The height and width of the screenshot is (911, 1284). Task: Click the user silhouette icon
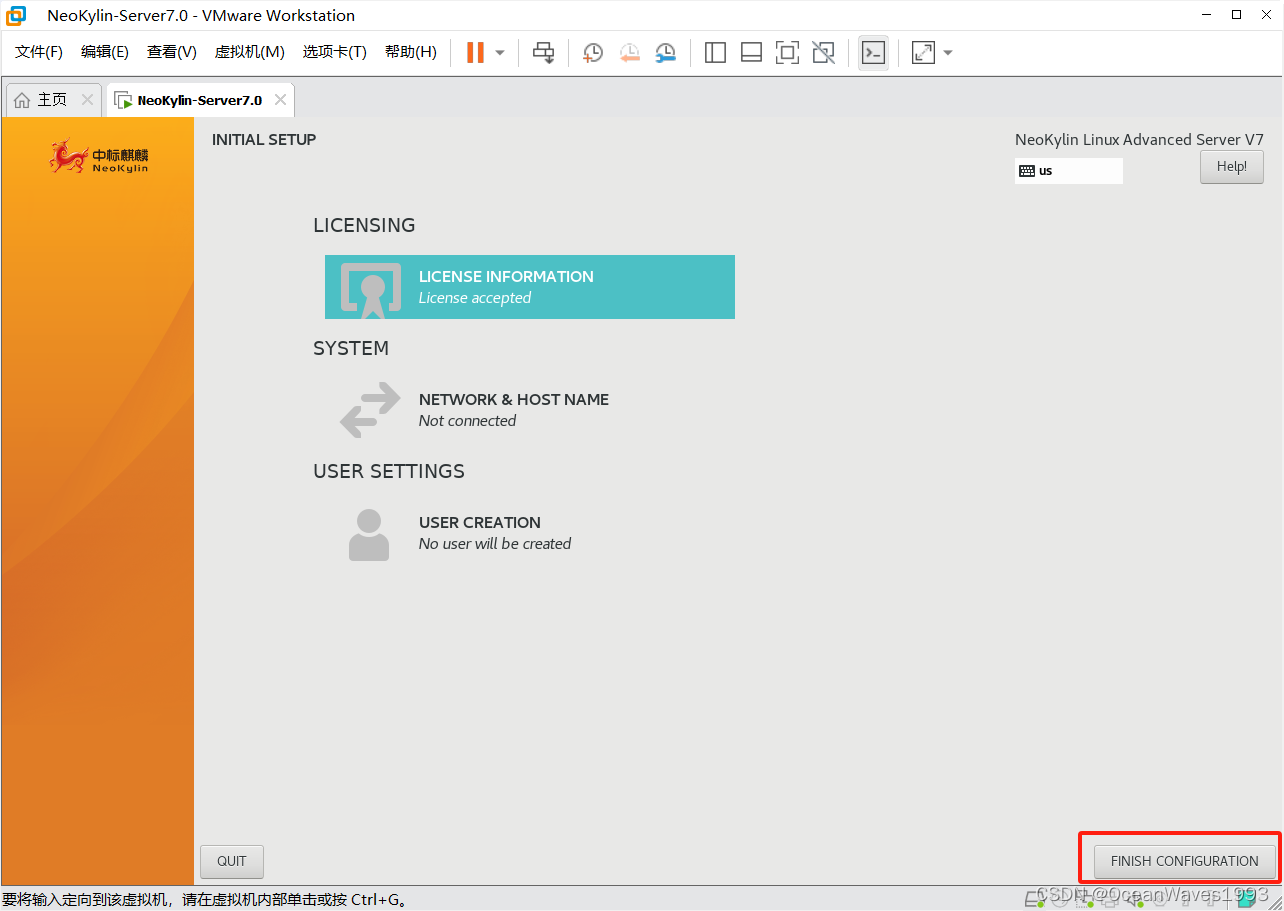tap(369, 535)
